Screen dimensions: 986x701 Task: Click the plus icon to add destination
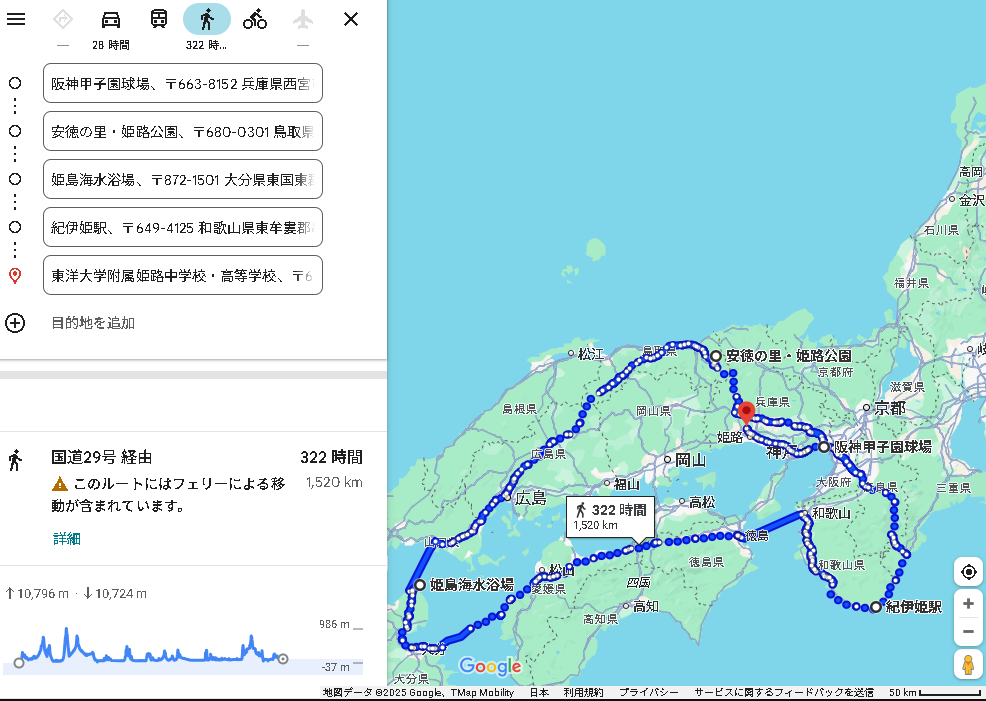15,323
